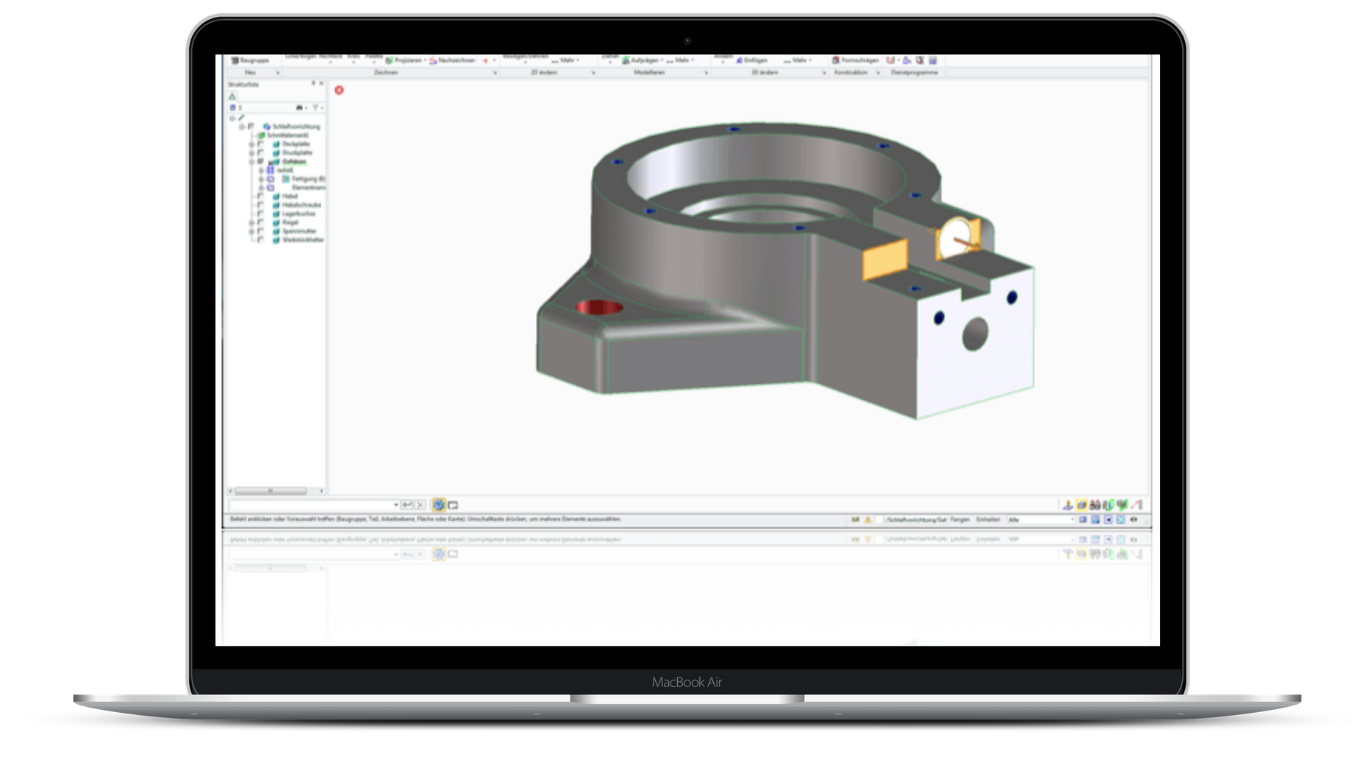Toggle the Deckplatte checkbox

coord(260,144)
